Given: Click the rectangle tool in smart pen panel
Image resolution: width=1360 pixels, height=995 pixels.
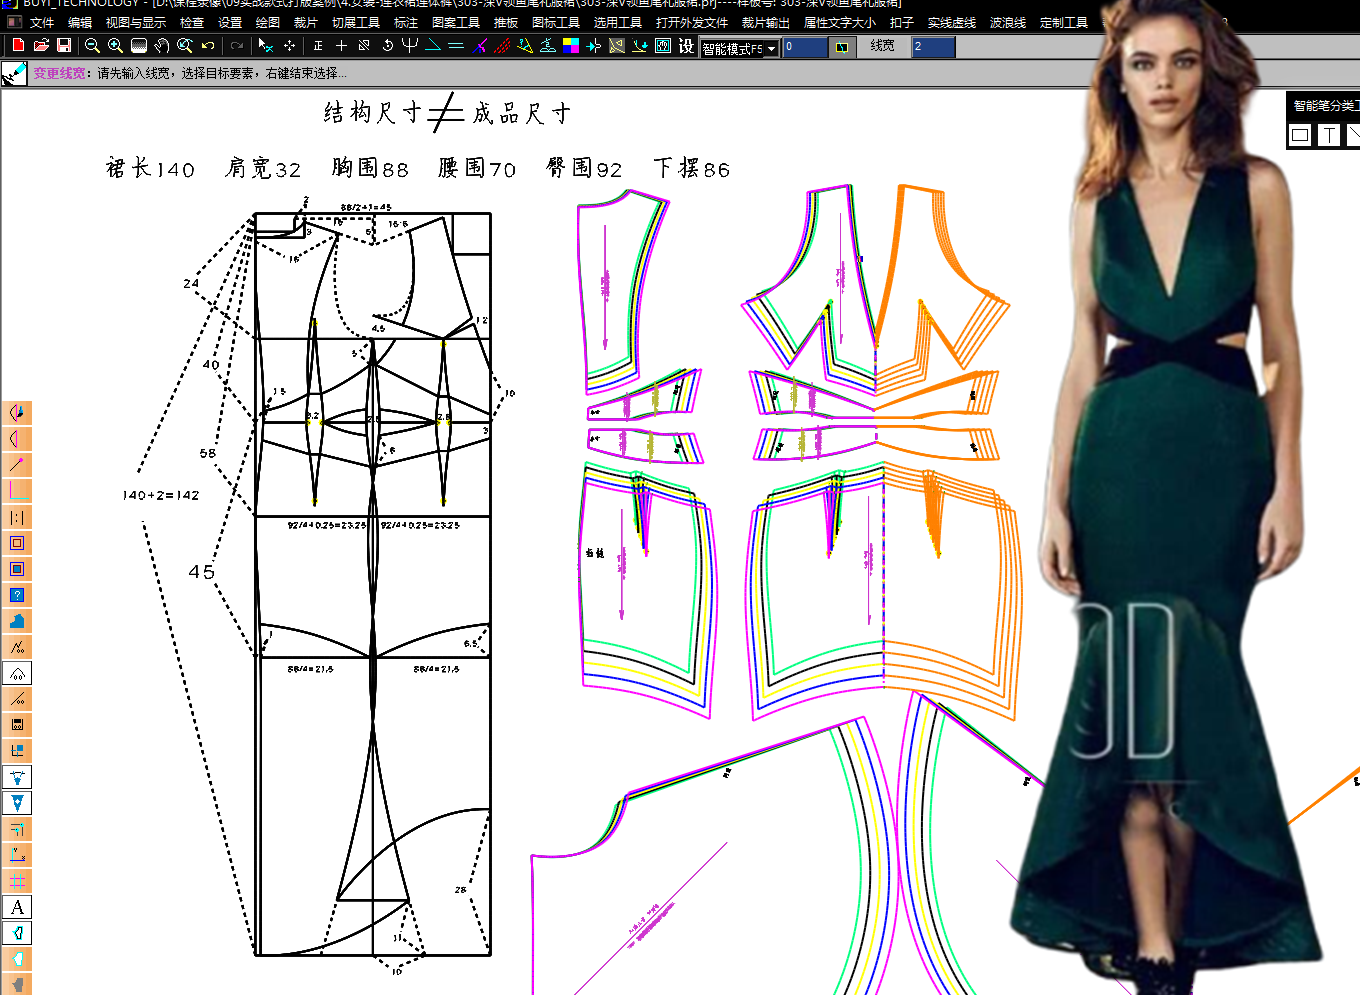Looking at the screenshot, I should tap(1300, 135).
